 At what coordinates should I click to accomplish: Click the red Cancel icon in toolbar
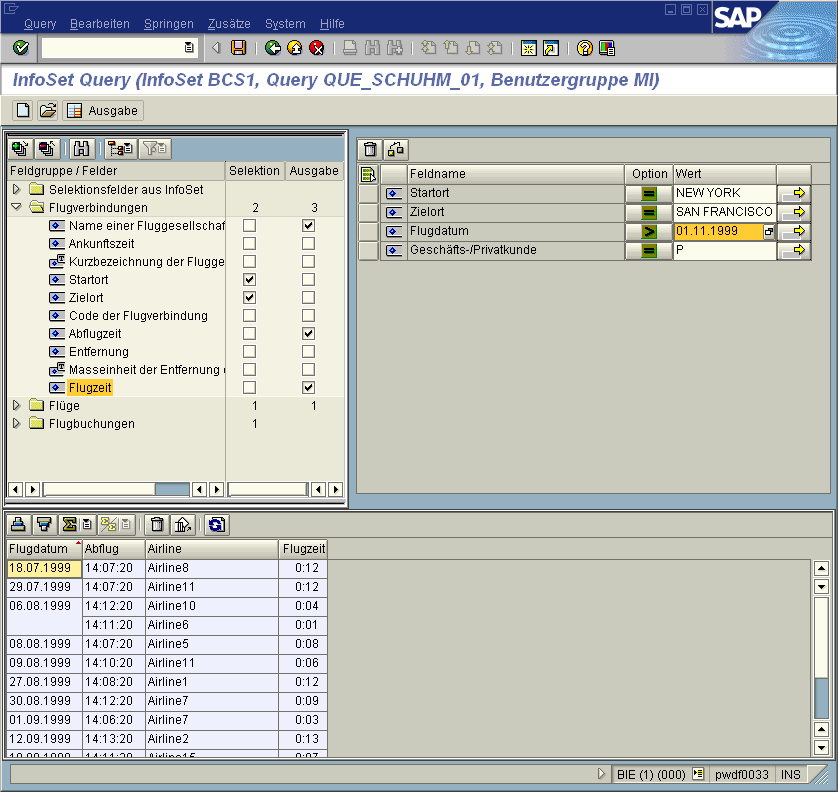(317, 48)
